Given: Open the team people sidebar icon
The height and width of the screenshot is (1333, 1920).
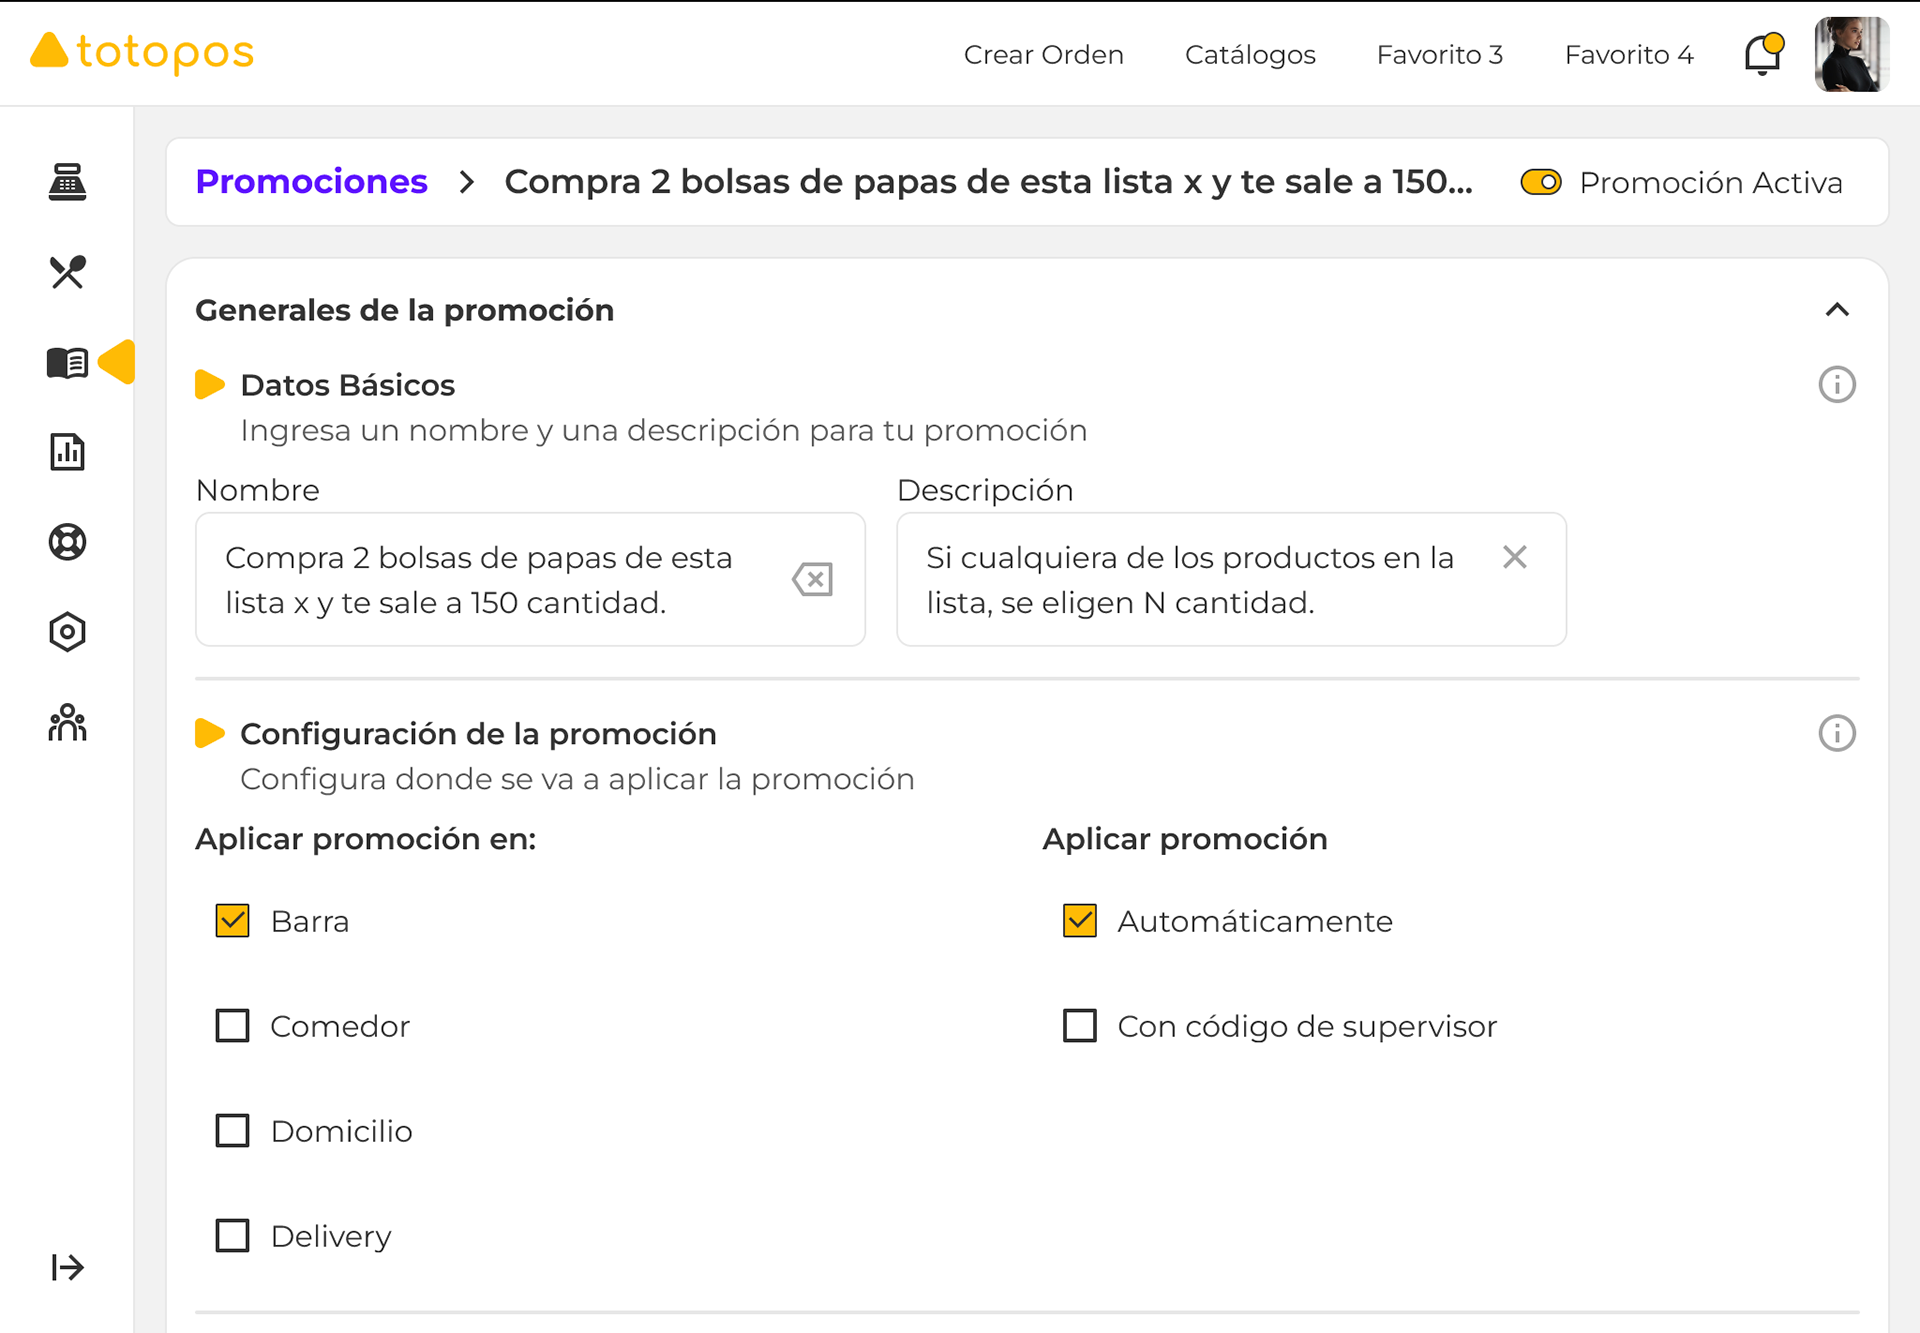Looking at the screenshot, I should click(67, 722).
